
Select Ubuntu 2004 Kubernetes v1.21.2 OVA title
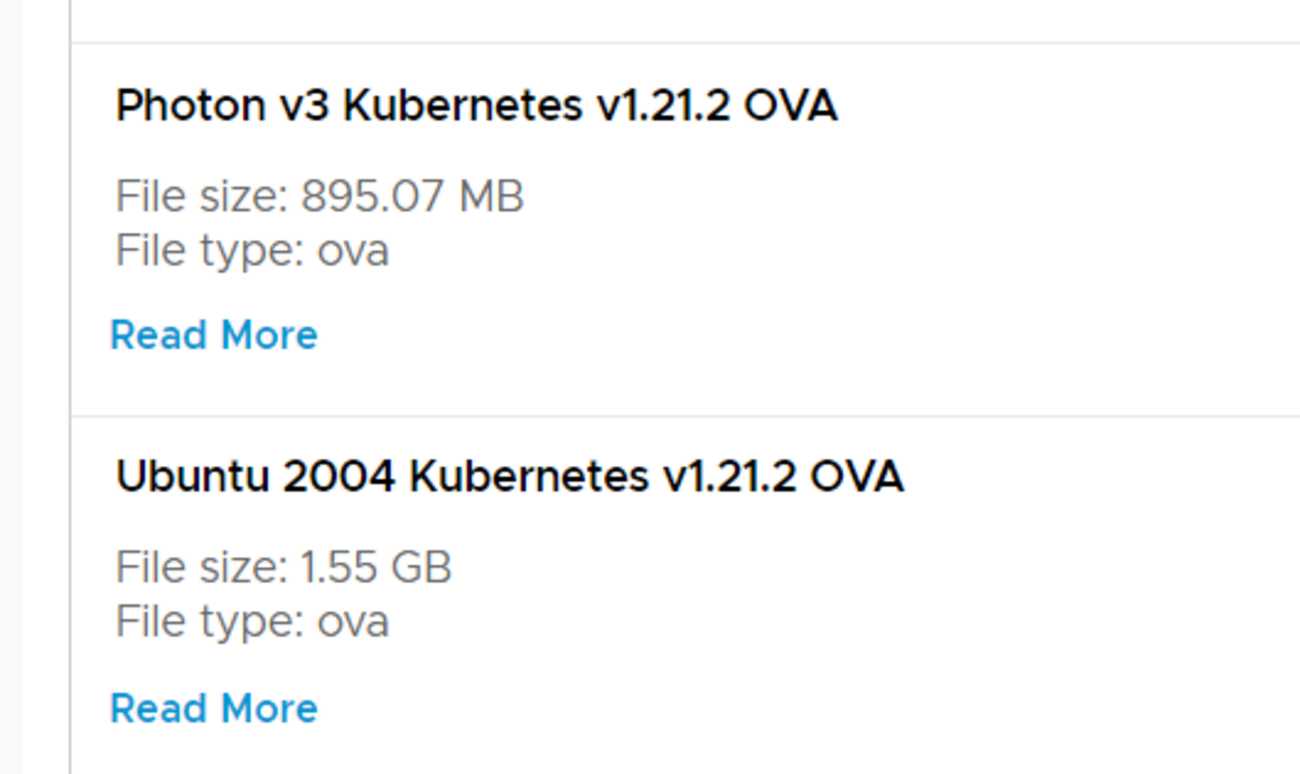[509, 477]
